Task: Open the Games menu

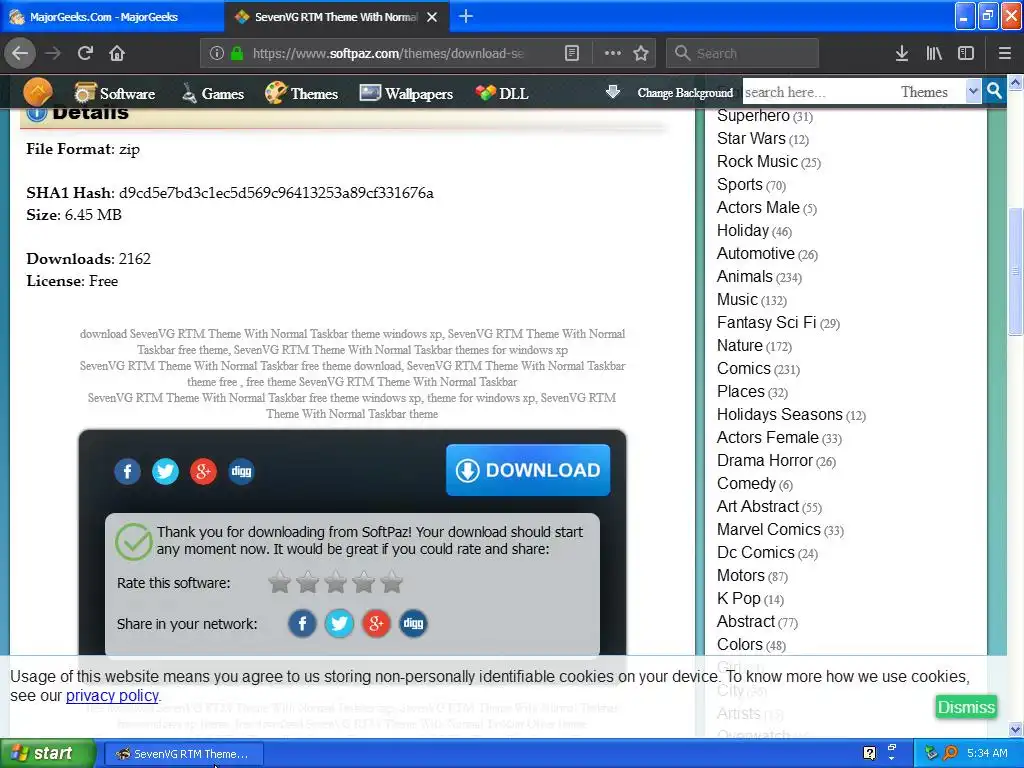Action: pyautogui.click(x=213, y=93)
